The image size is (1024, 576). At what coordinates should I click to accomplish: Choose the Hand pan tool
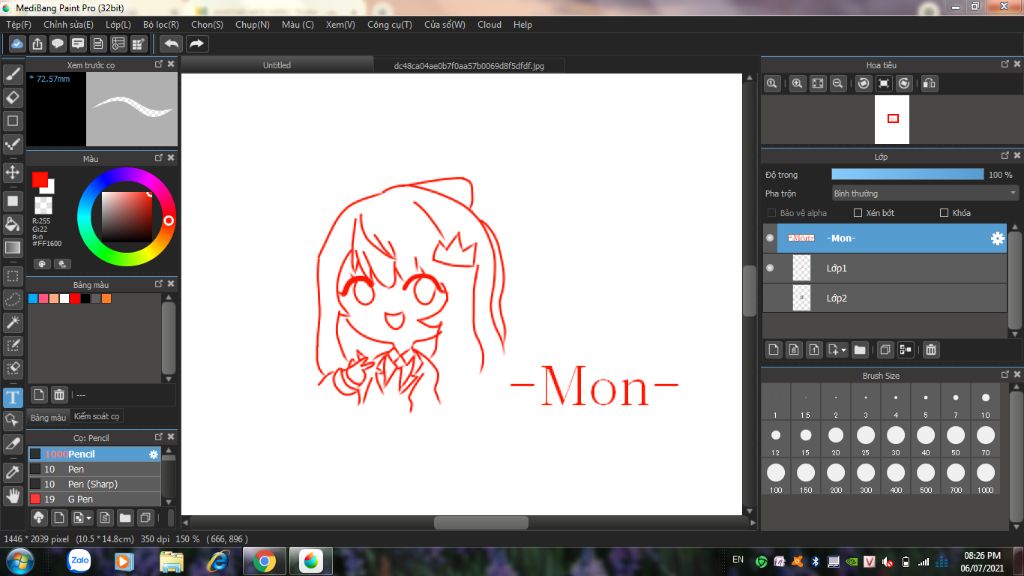[13, 495]
